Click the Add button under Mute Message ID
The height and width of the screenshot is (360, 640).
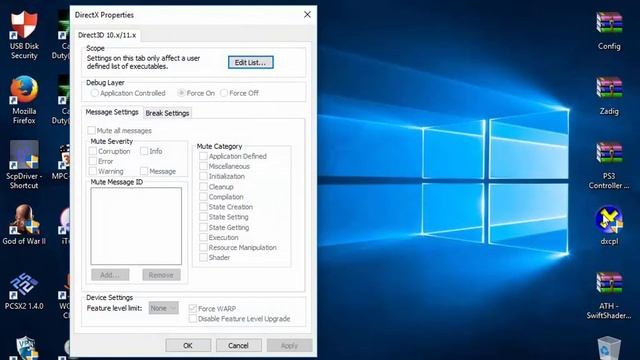[x=110, y=275]
